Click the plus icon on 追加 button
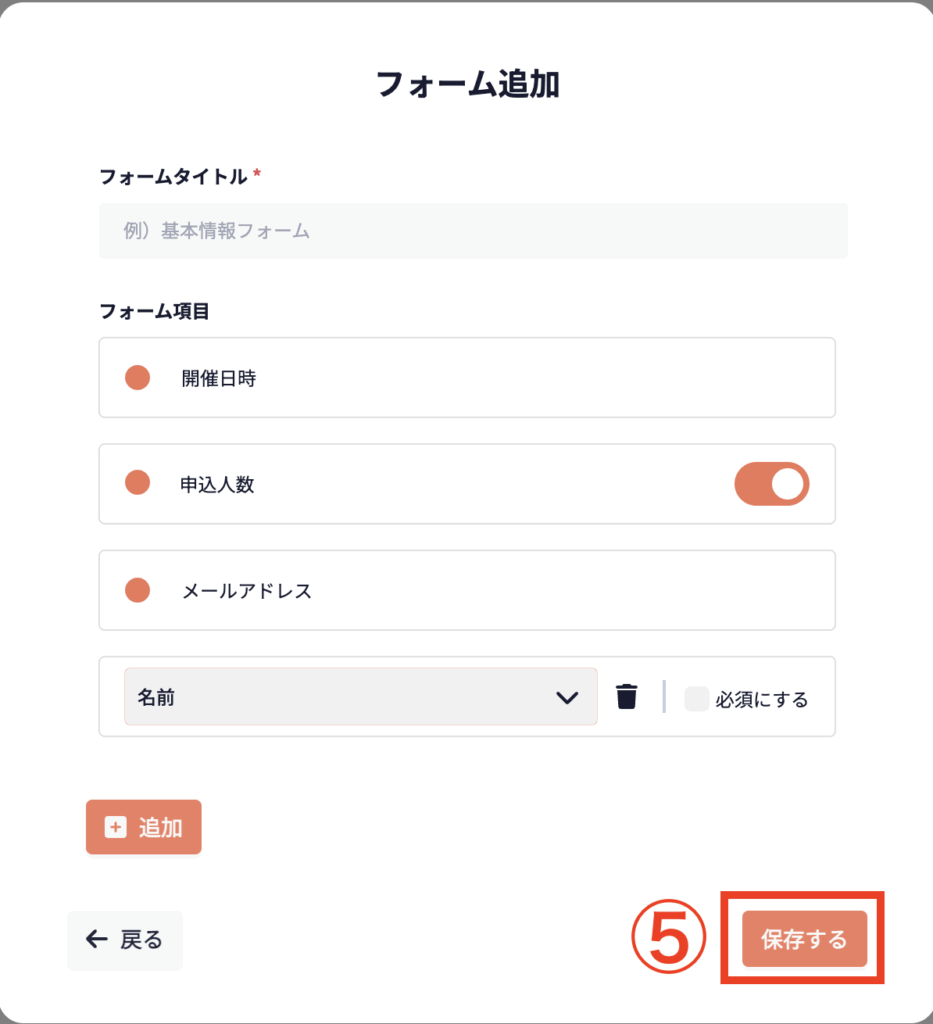 tap(116, 827)
